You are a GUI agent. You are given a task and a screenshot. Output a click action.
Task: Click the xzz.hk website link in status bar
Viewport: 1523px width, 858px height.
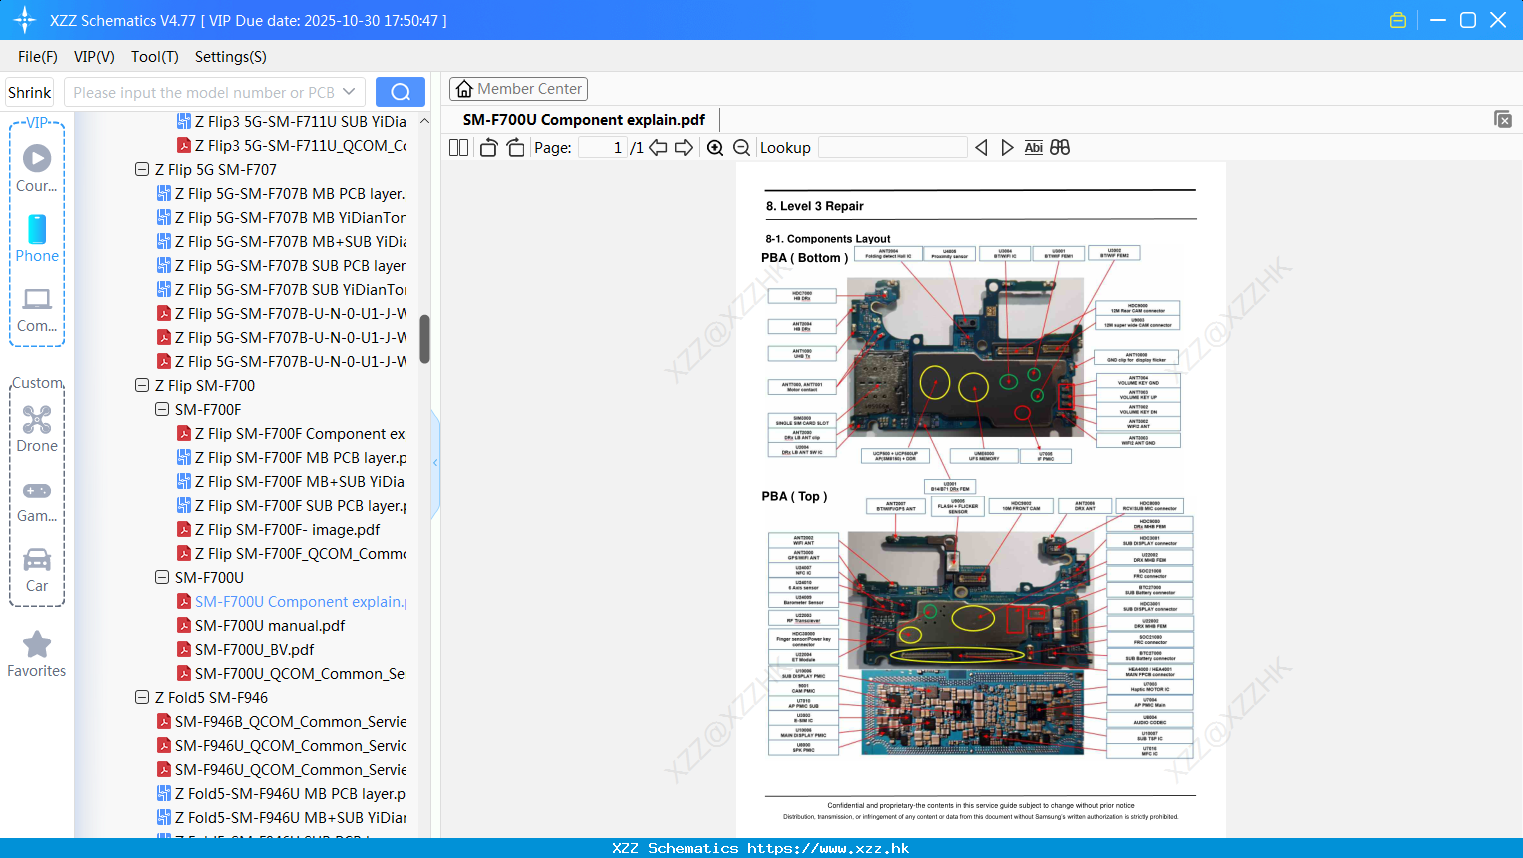[828, 848]
